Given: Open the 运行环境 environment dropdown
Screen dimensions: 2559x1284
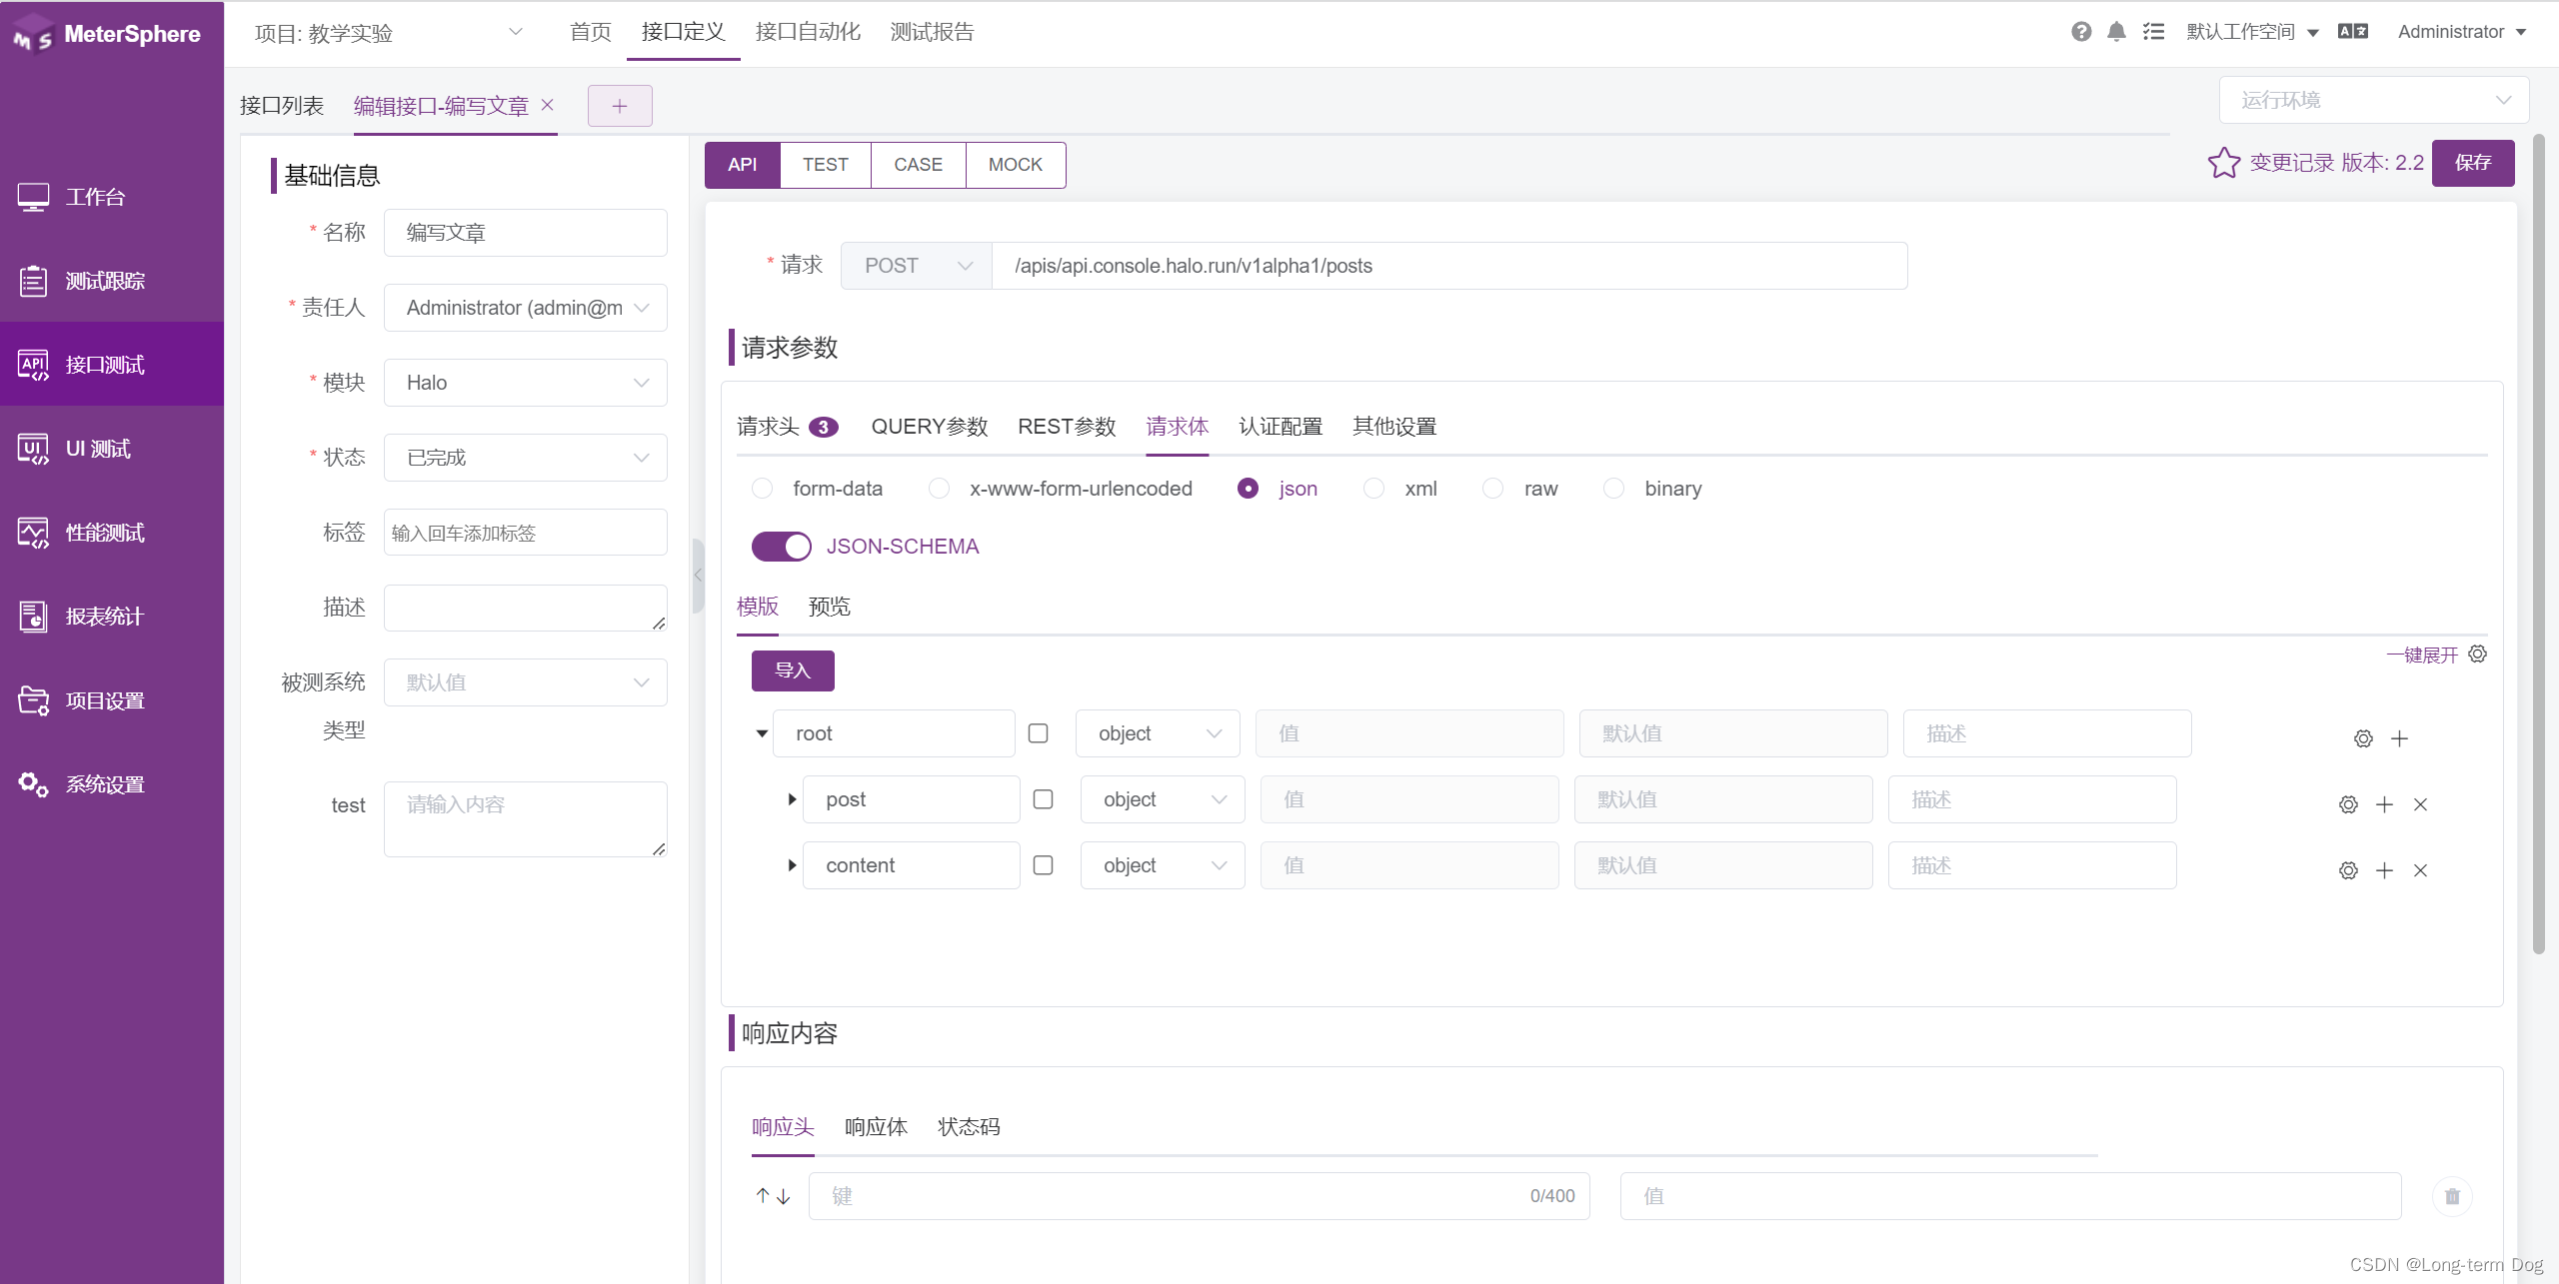Looking at the screenshot, I should (x=2373, y=100).
